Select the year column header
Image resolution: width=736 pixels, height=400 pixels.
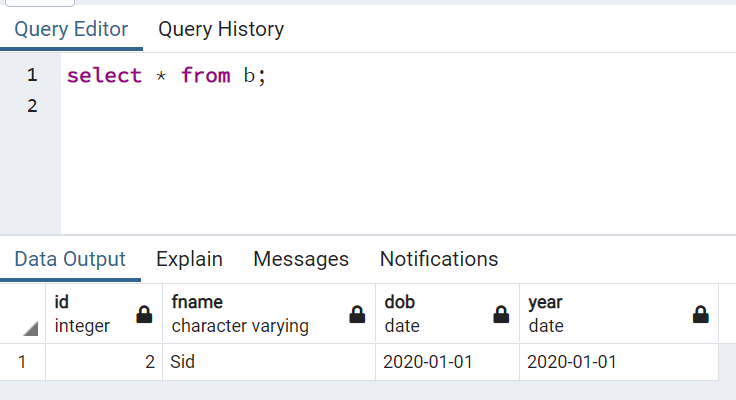(x=600, y=313)
